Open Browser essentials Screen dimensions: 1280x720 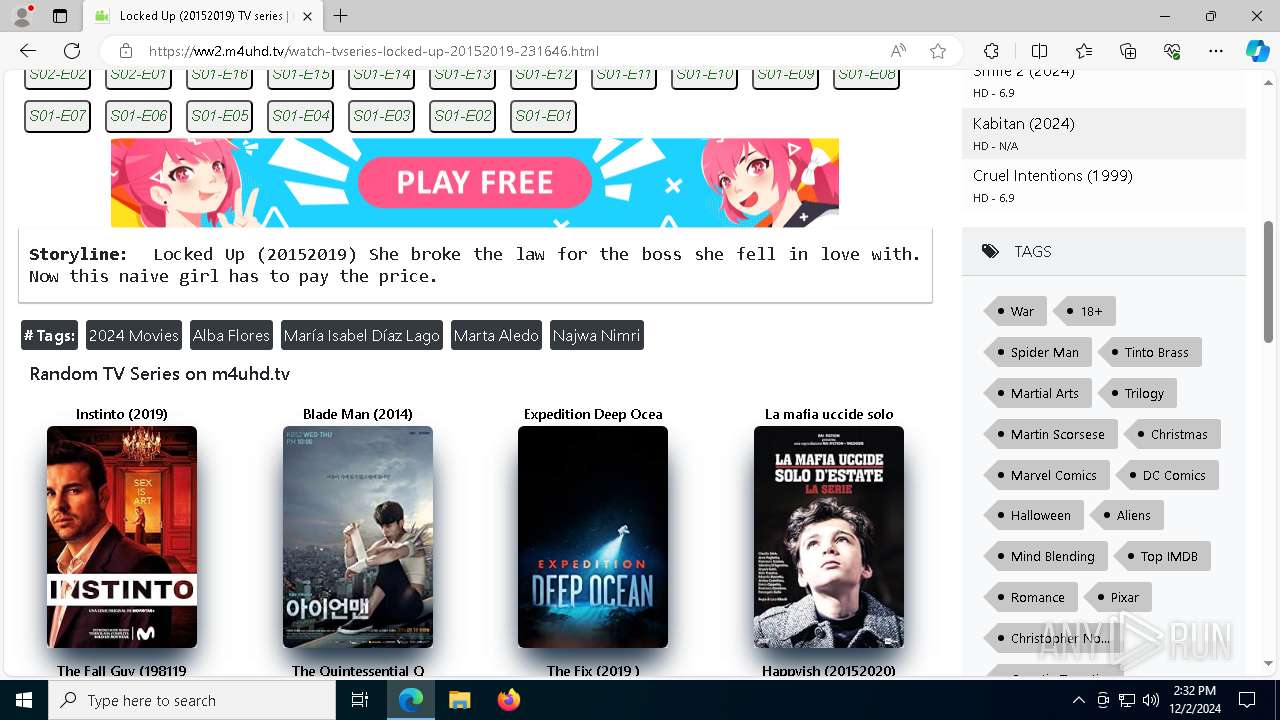1172,51
